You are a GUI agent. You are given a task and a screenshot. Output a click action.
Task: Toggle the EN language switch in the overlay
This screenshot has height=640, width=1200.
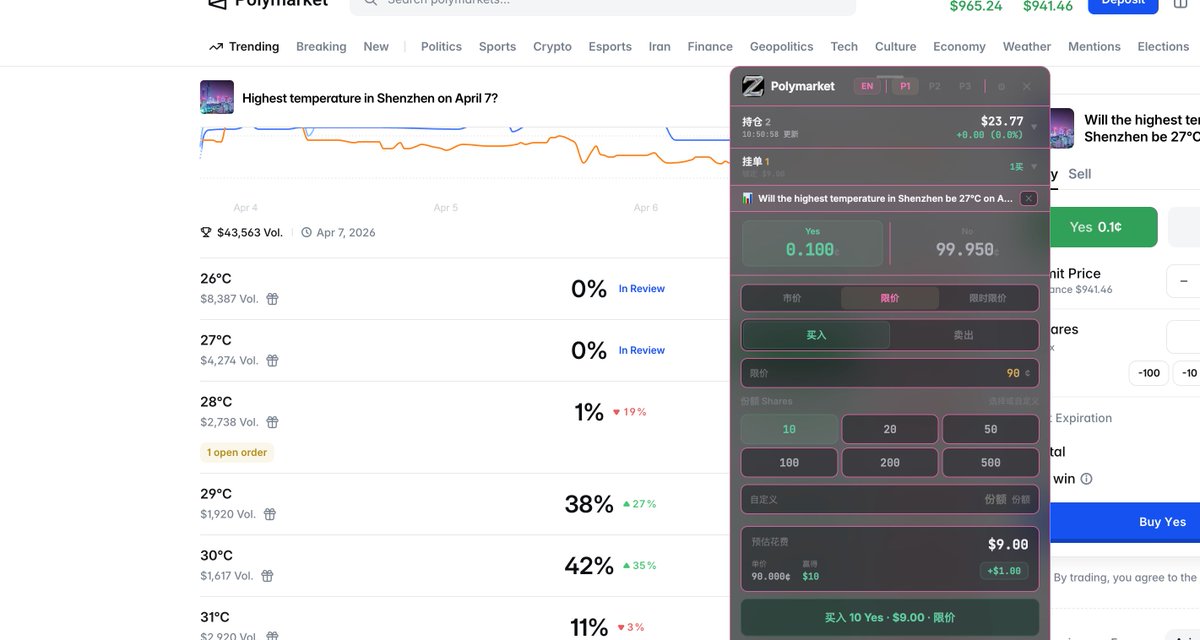coord(867,86)
